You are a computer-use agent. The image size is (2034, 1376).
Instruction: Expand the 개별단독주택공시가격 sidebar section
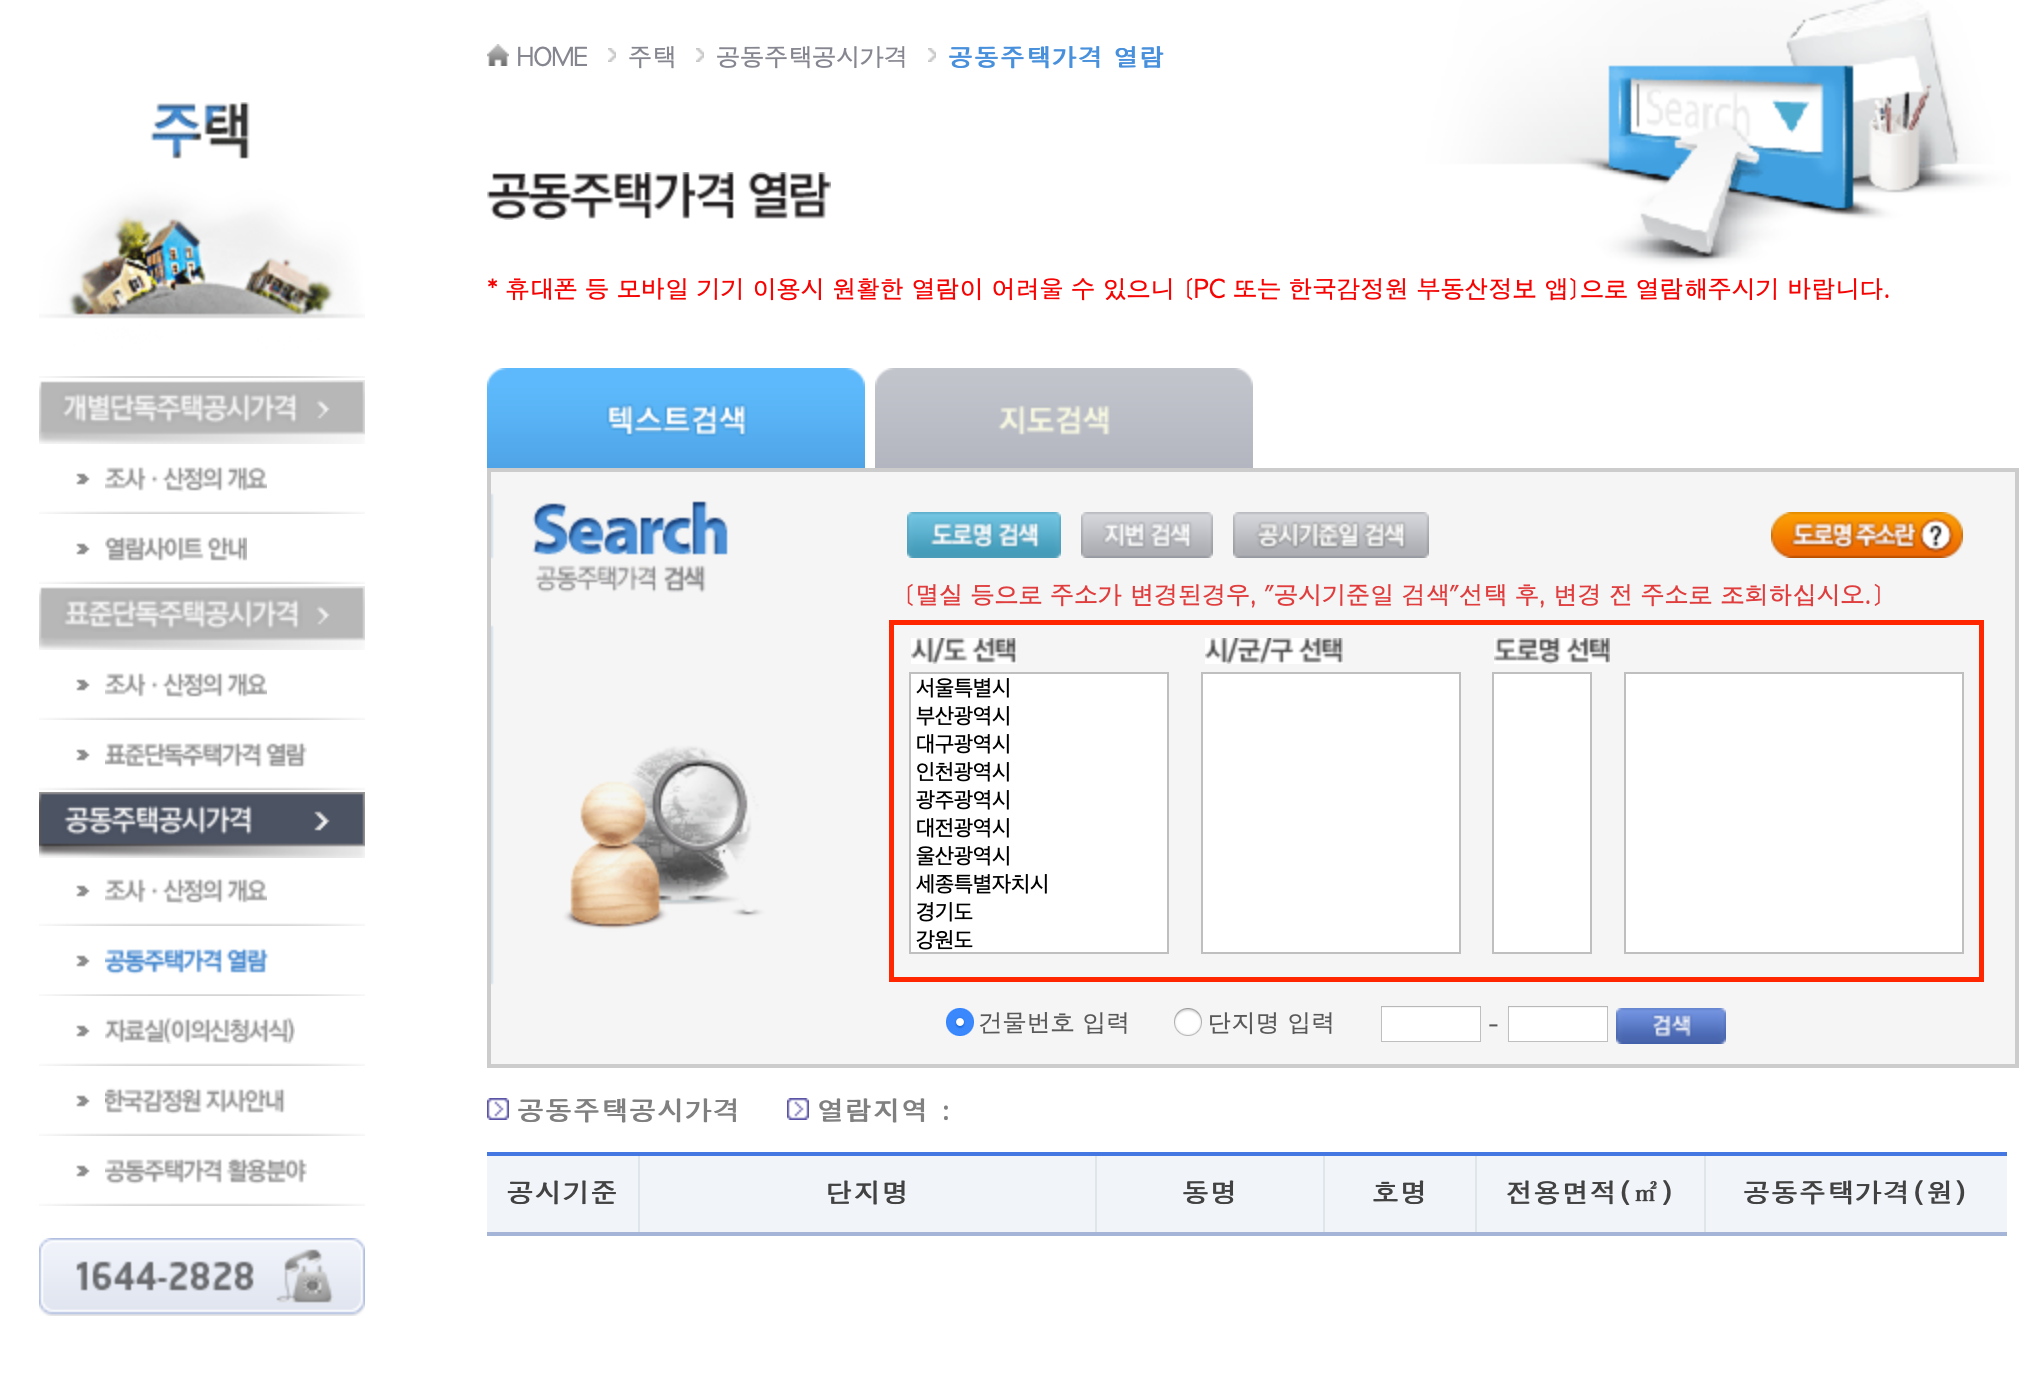click(x=201, y=408)
